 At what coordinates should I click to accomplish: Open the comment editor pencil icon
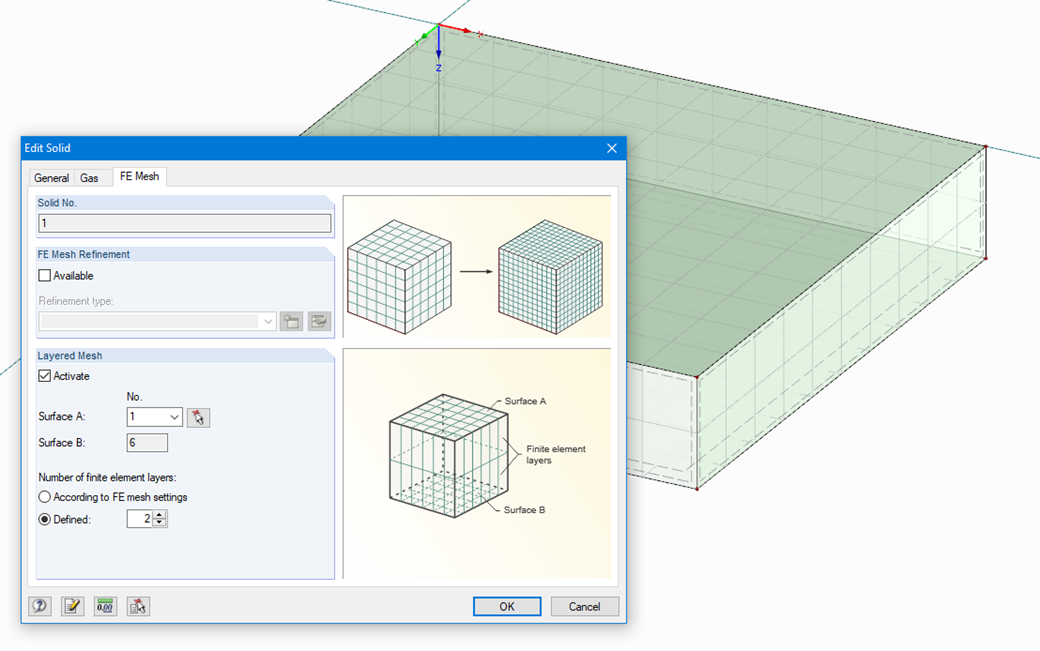71,605
